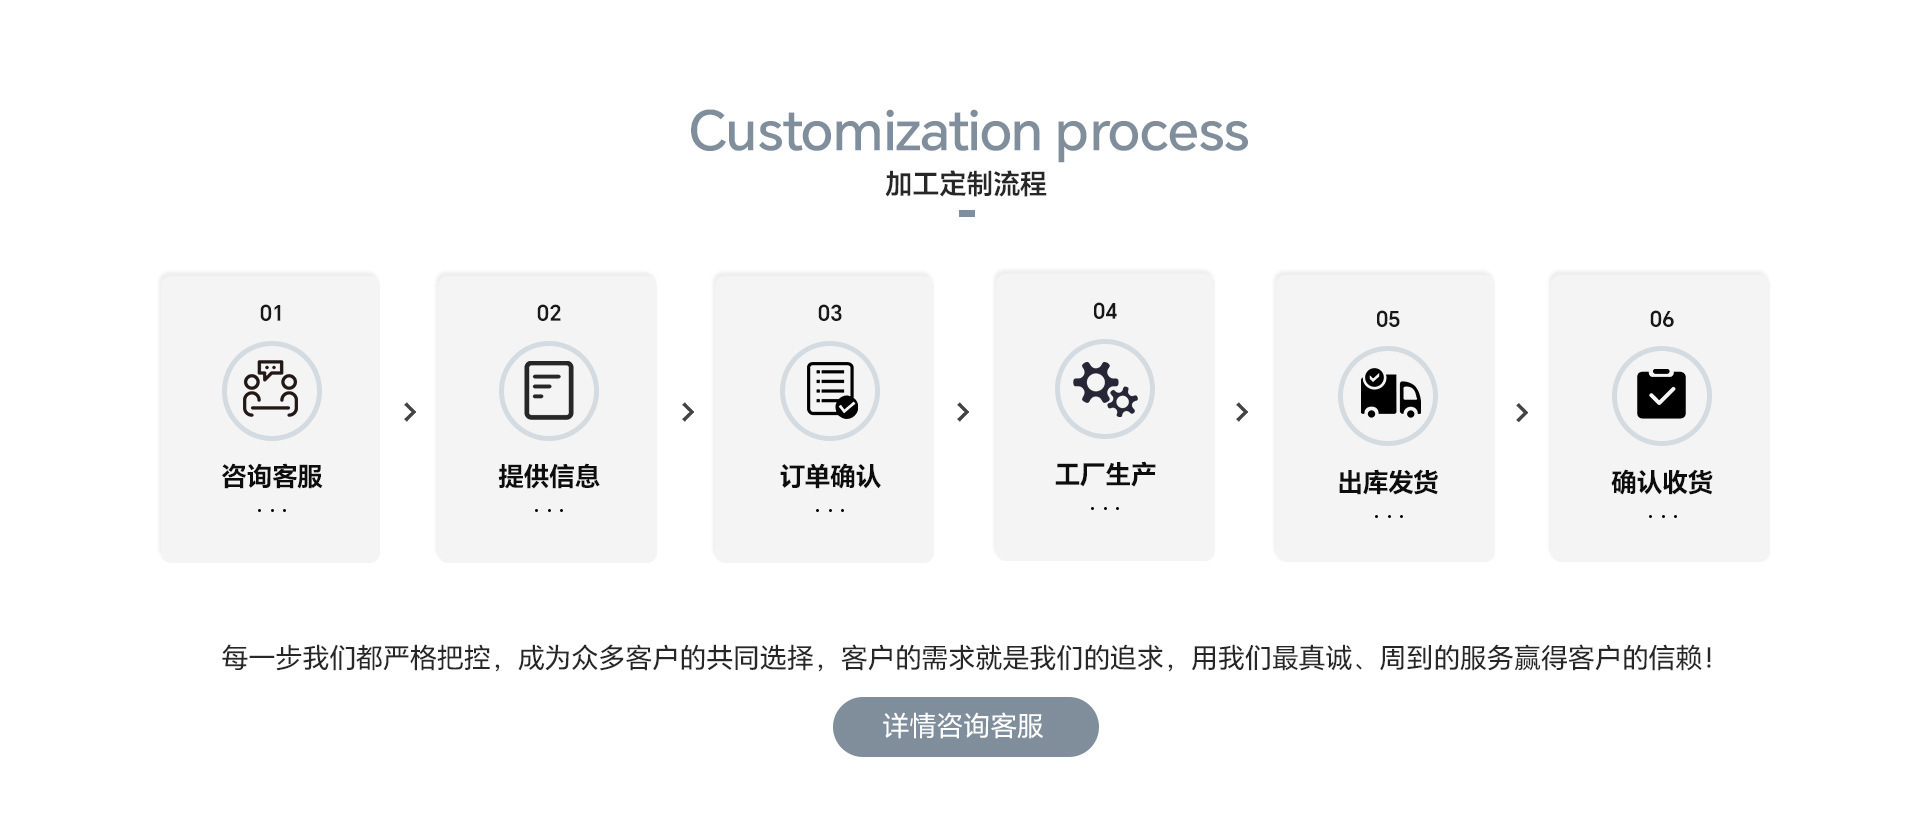Viewport: 1920px width, 818px height.
Task: Click the delivery truck shipping icon
Action: coord(1388,396)
